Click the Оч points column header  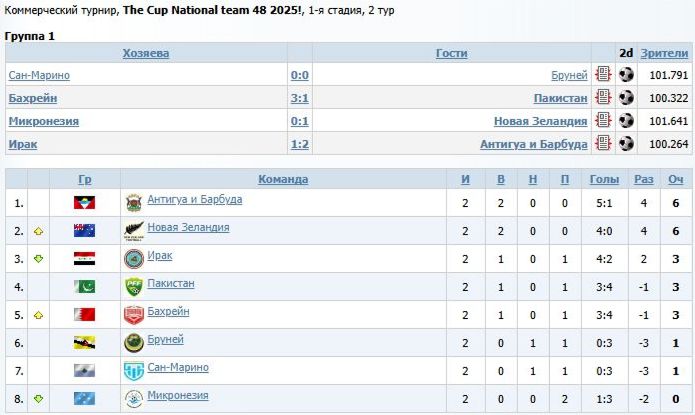(676, 180)
